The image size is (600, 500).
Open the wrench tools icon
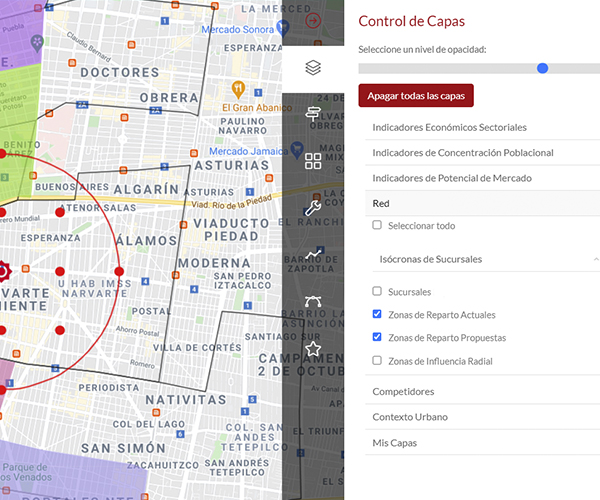click(x=313, y=208)
